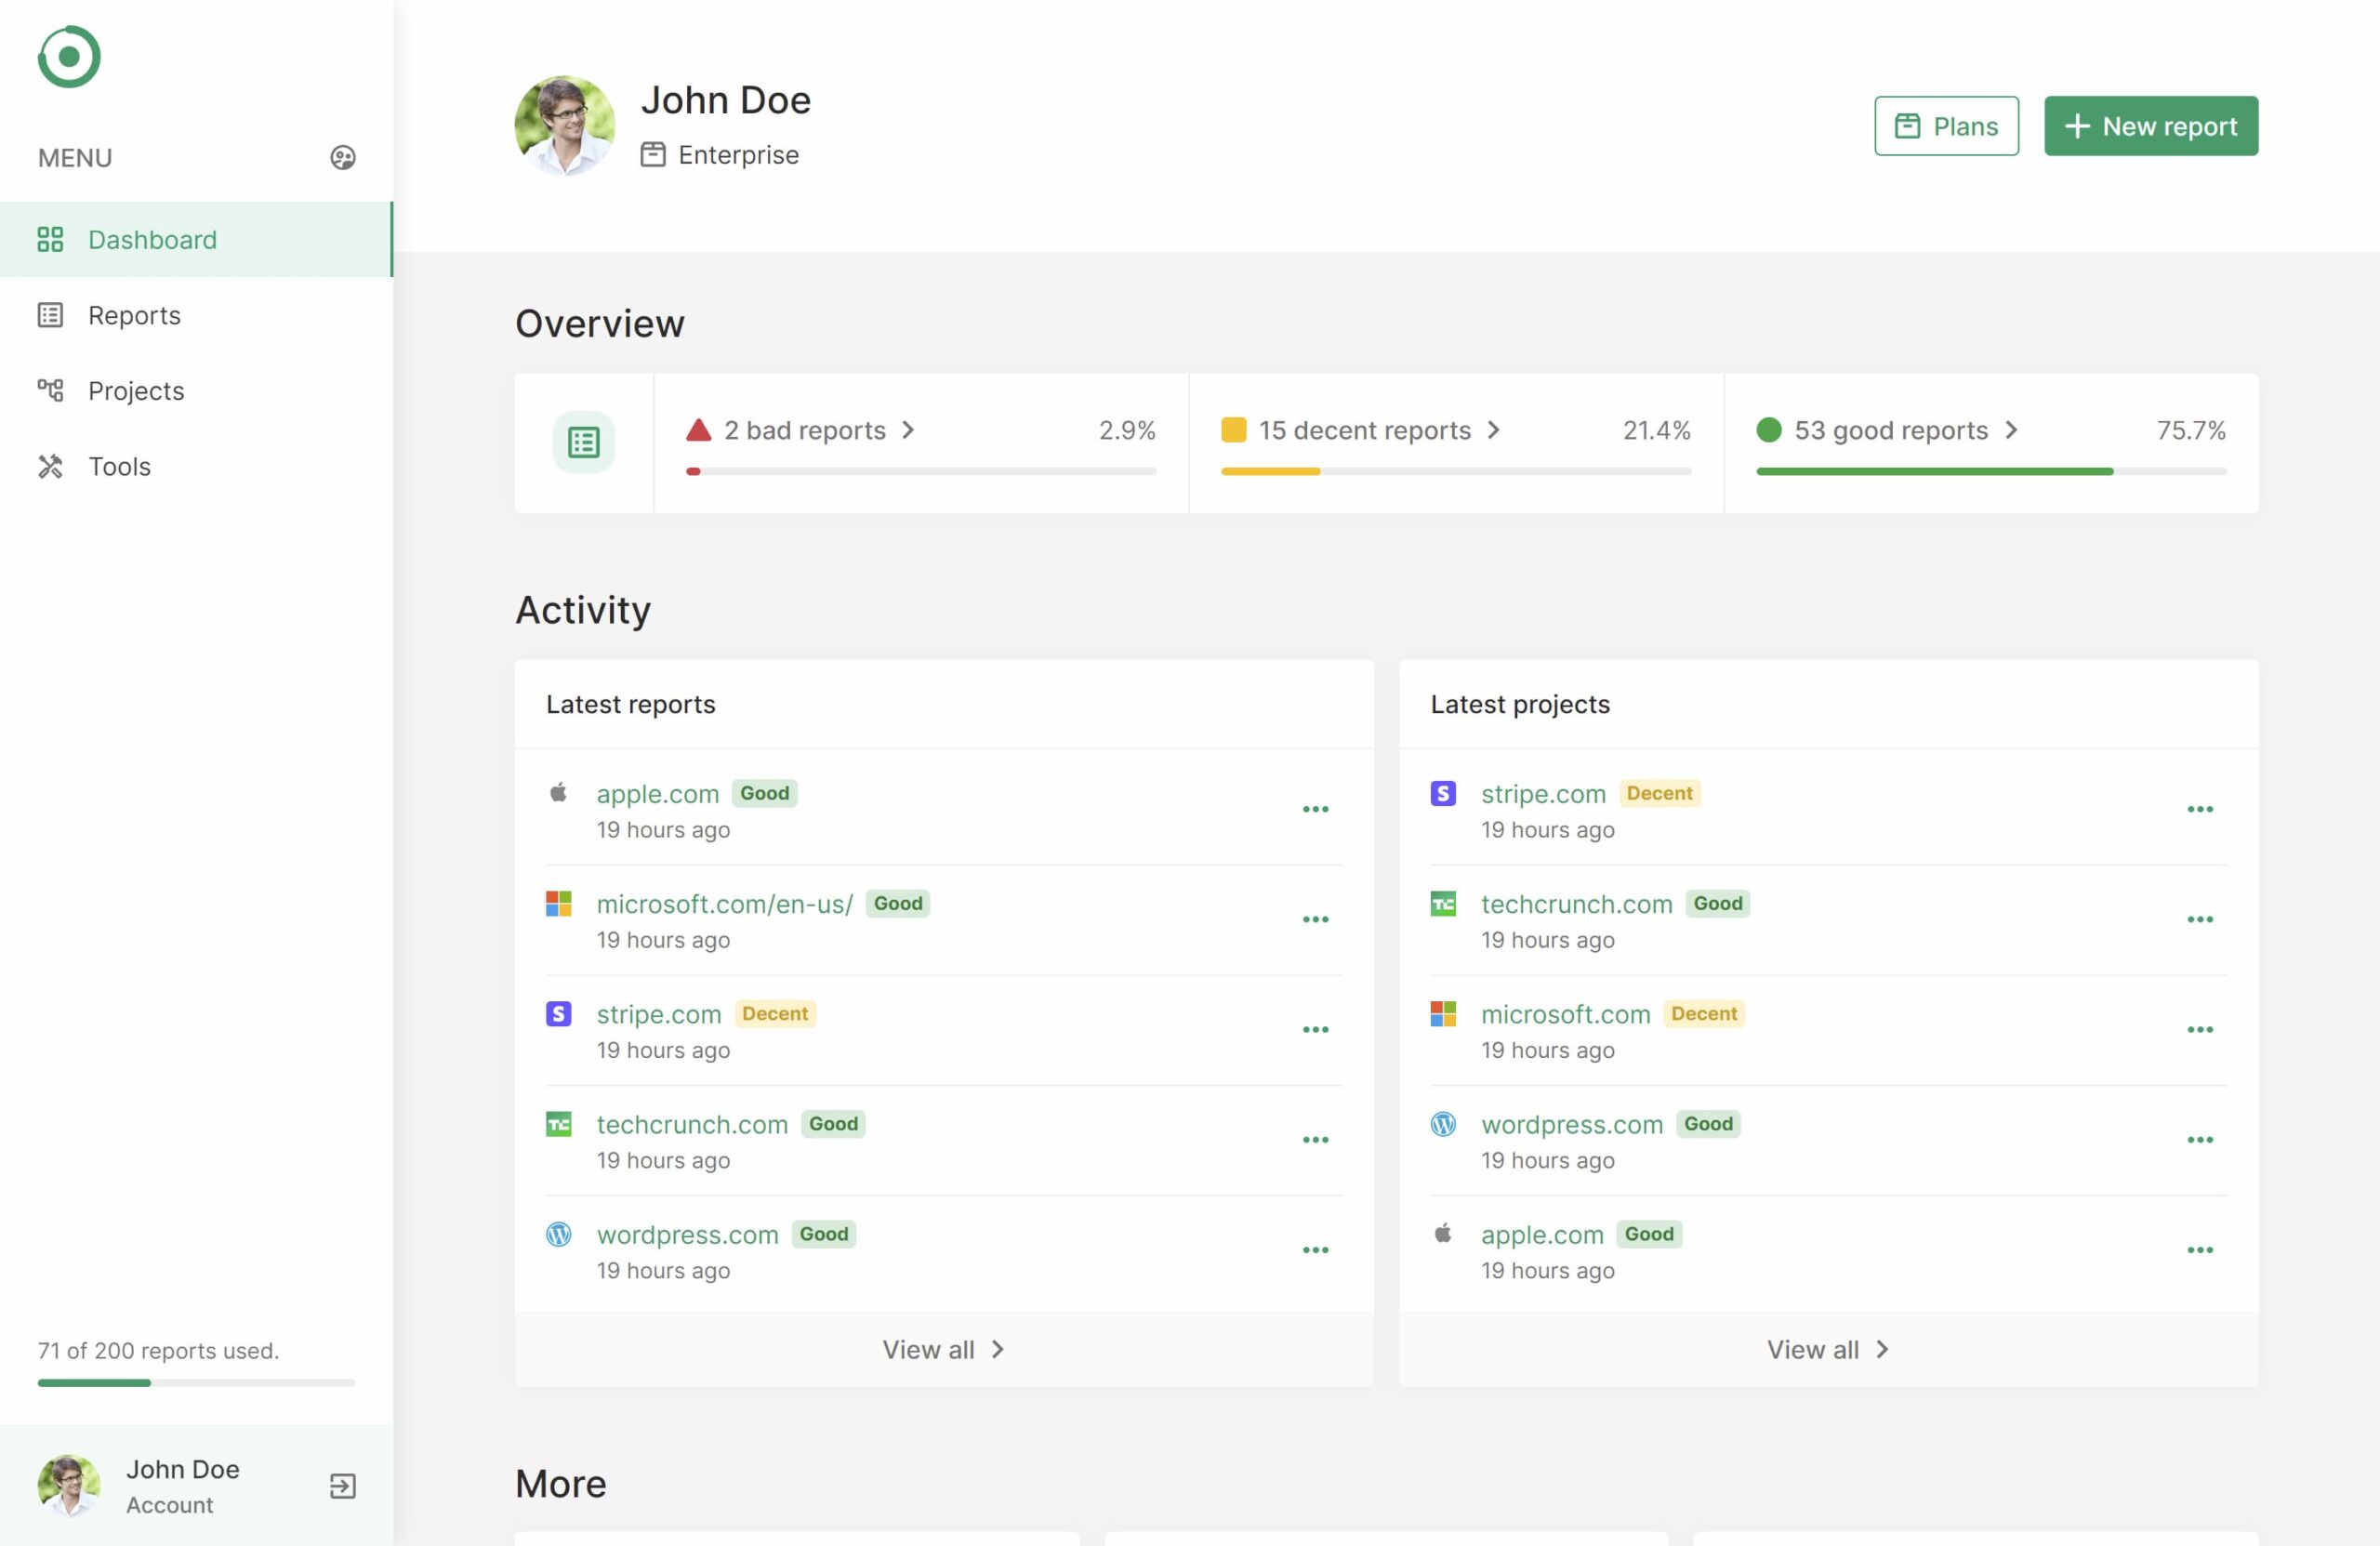Open options menu for stripe.com project

pos(2199,809)
